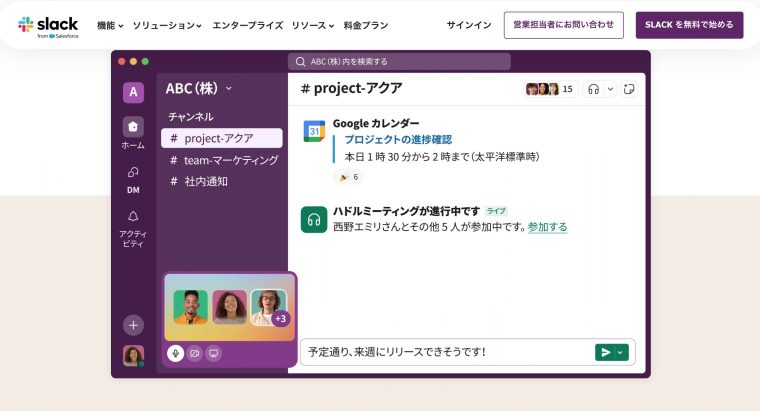Viewport: 760px width, 411px height.
Task: Toggle the huddle microphone button
Action: point(175,353)
